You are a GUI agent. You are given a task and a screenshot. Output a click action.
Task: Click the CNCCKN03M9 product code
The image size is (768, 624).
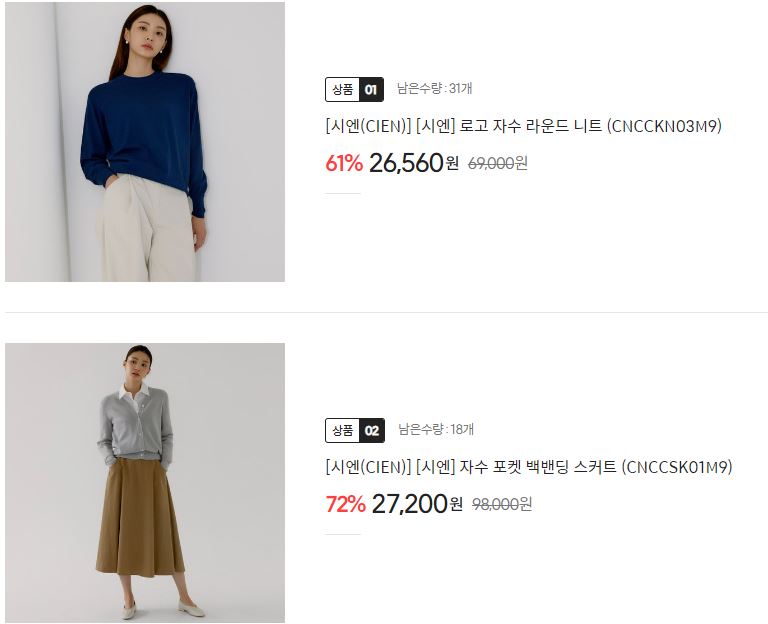pos(664,126)
